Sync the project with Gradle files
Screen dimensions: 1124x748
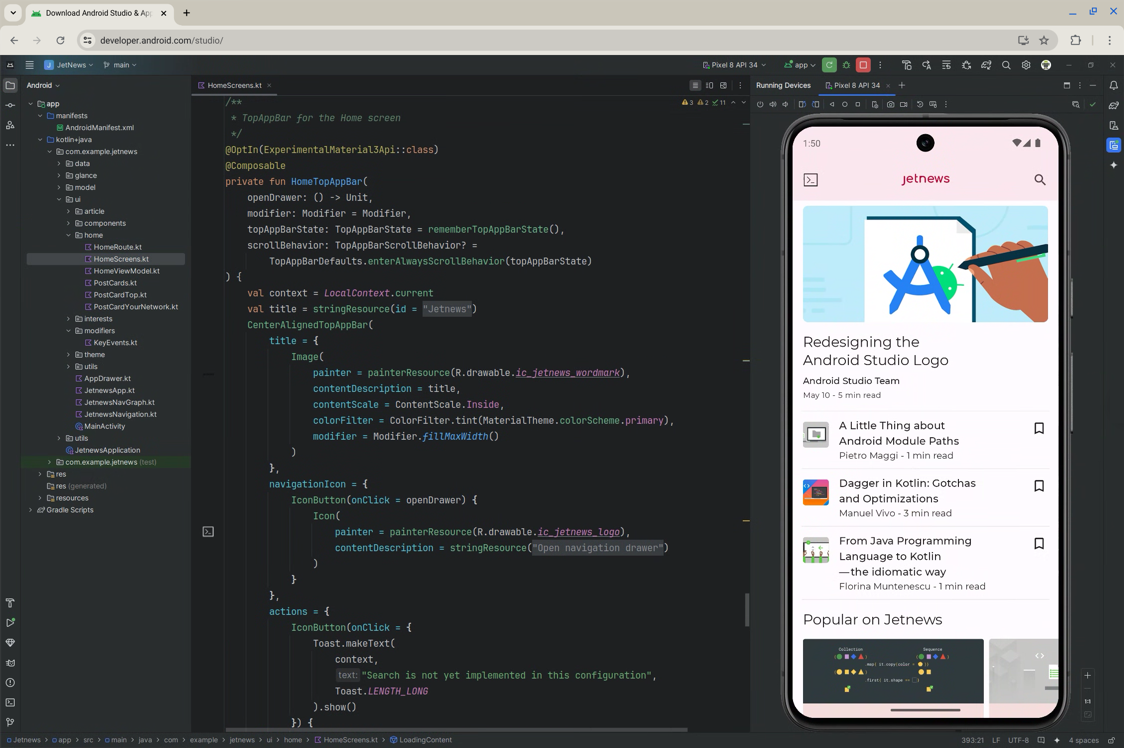pos(966,64)
